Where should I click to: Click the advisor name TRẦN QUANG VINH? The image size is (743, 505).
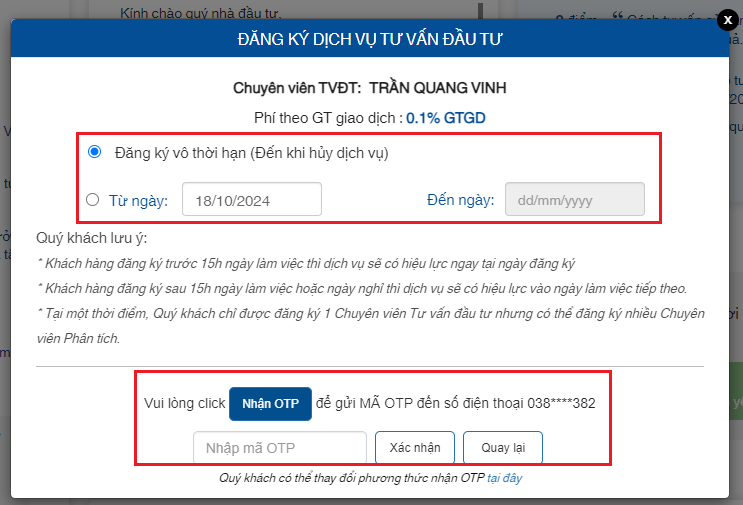(437, 88)
